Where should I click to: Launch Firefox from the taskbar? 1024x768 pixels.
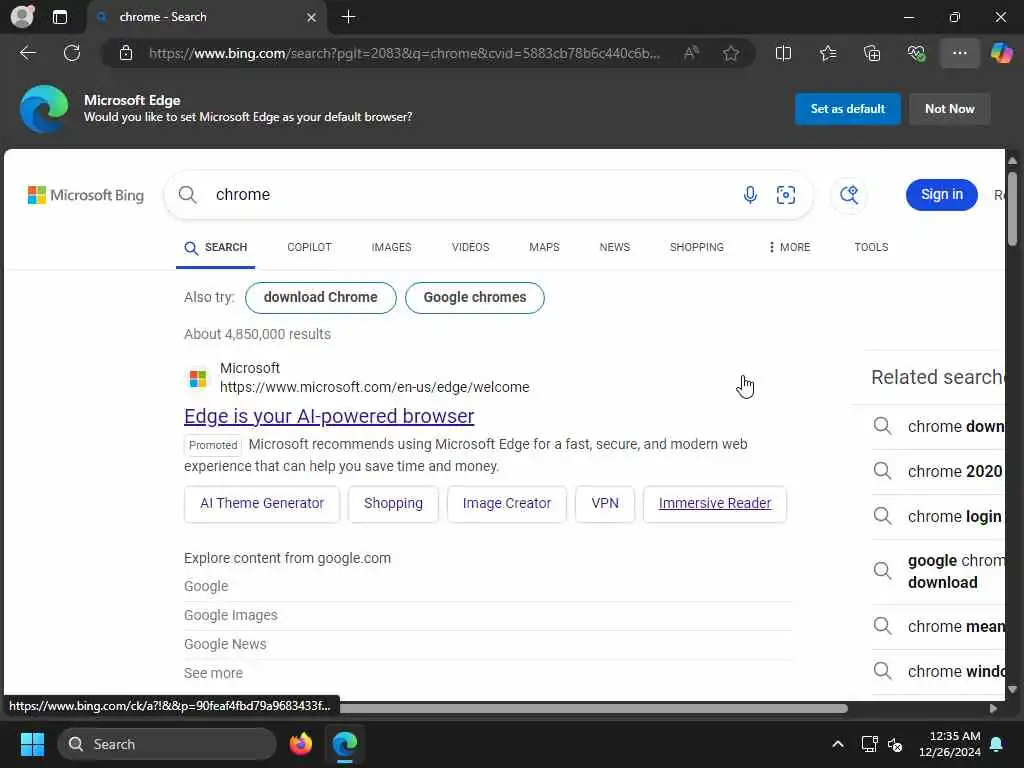click(x=300, y=744)
